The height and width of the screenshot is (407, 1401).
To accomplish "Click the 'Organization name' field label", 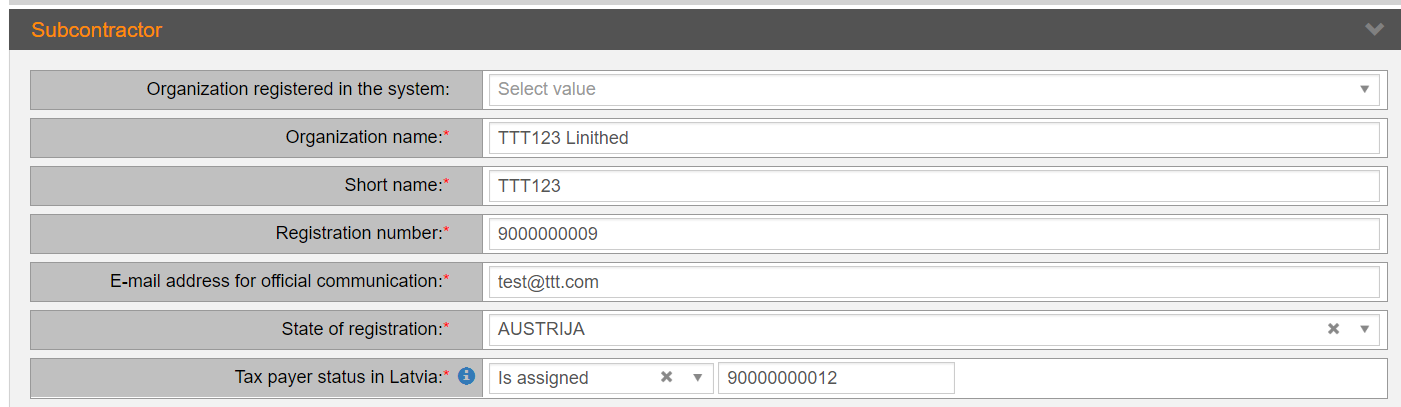I will 364,138.
